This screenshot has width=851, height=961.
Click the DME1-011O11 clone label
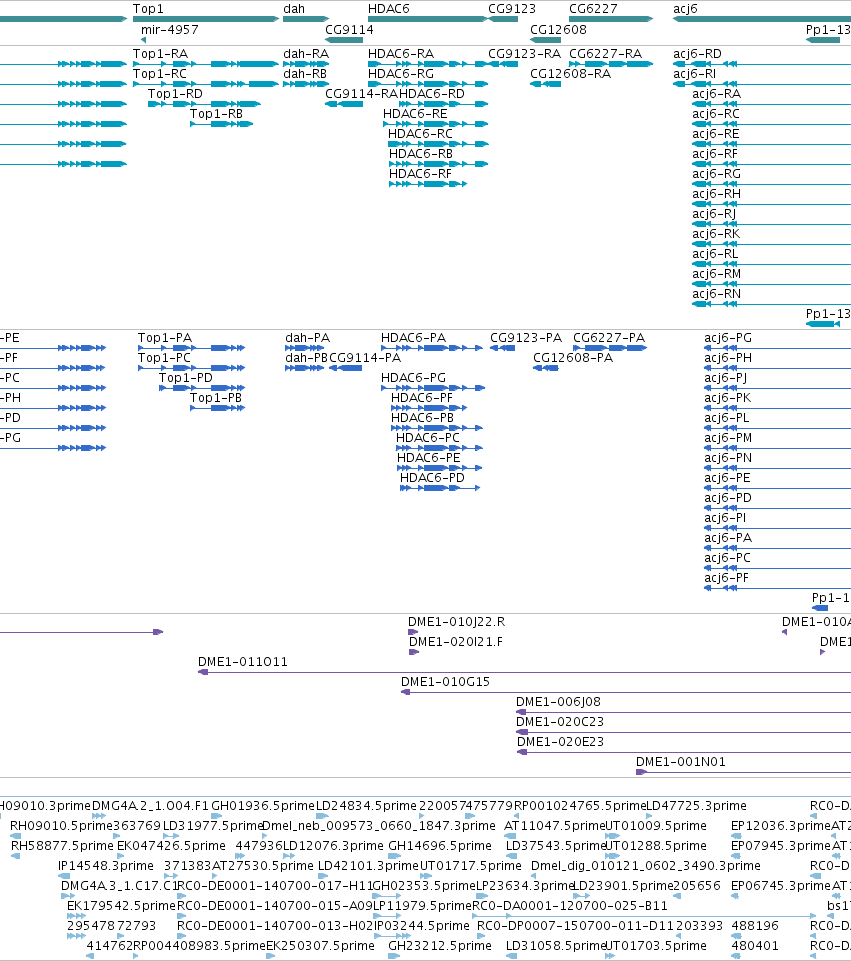[243, 662]
